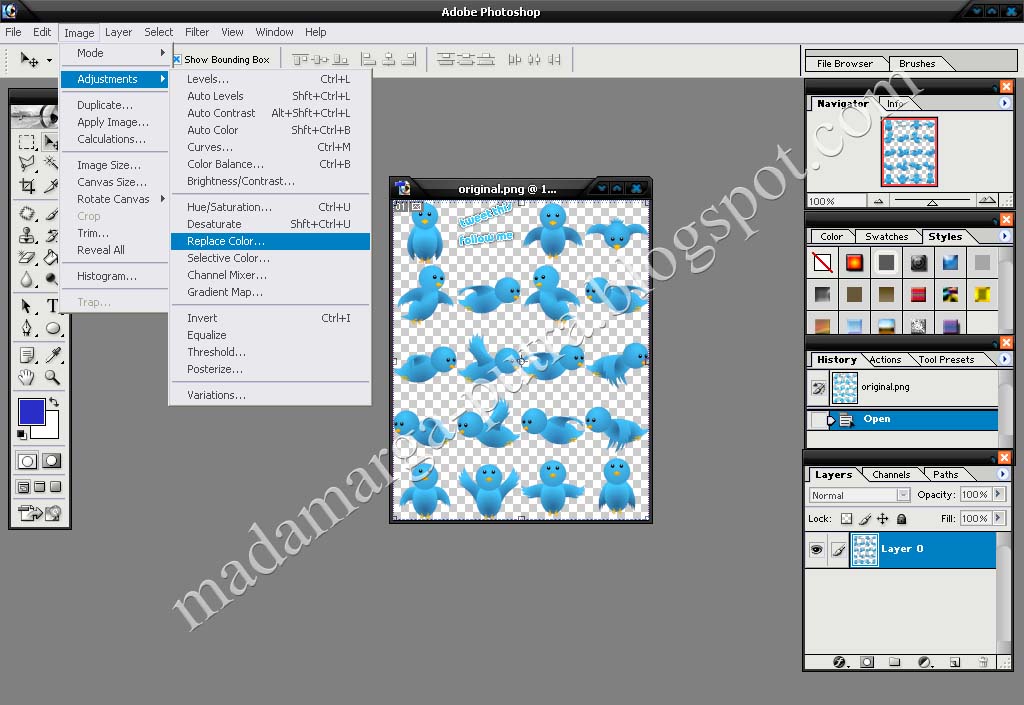Click the blue foreground color swatch
Viewport: 1024px width, 705px height.
31,411
